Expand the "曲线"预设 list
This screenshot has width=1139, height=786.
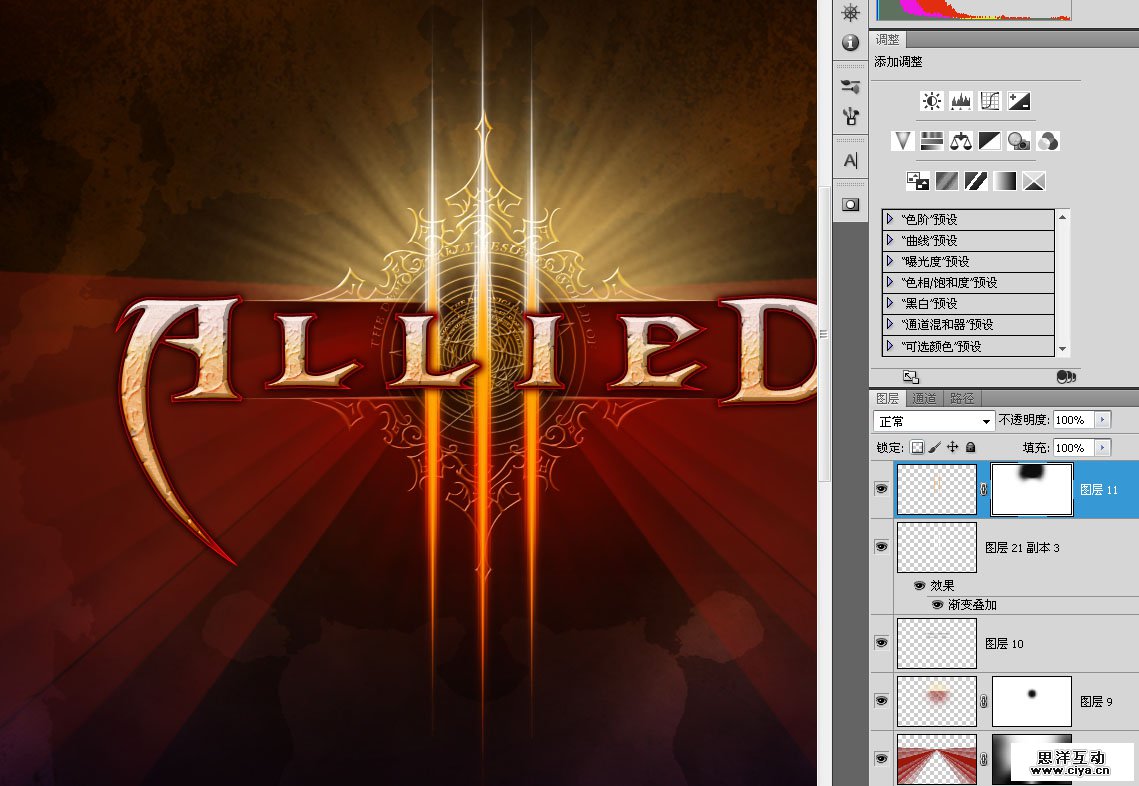pyautogui.click(x=890, y=240)
